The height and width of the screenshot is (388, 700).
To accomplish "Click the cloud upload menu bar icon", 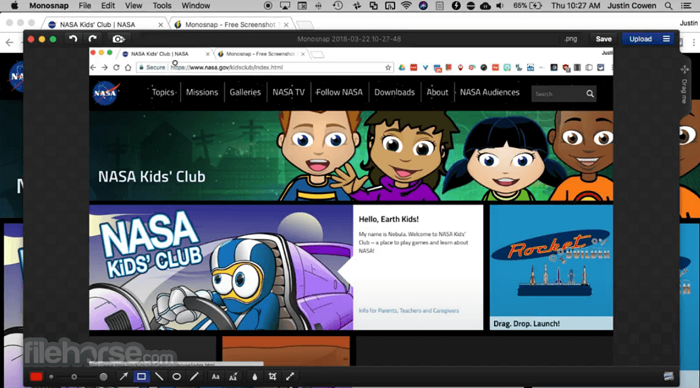I will (485, 6).
